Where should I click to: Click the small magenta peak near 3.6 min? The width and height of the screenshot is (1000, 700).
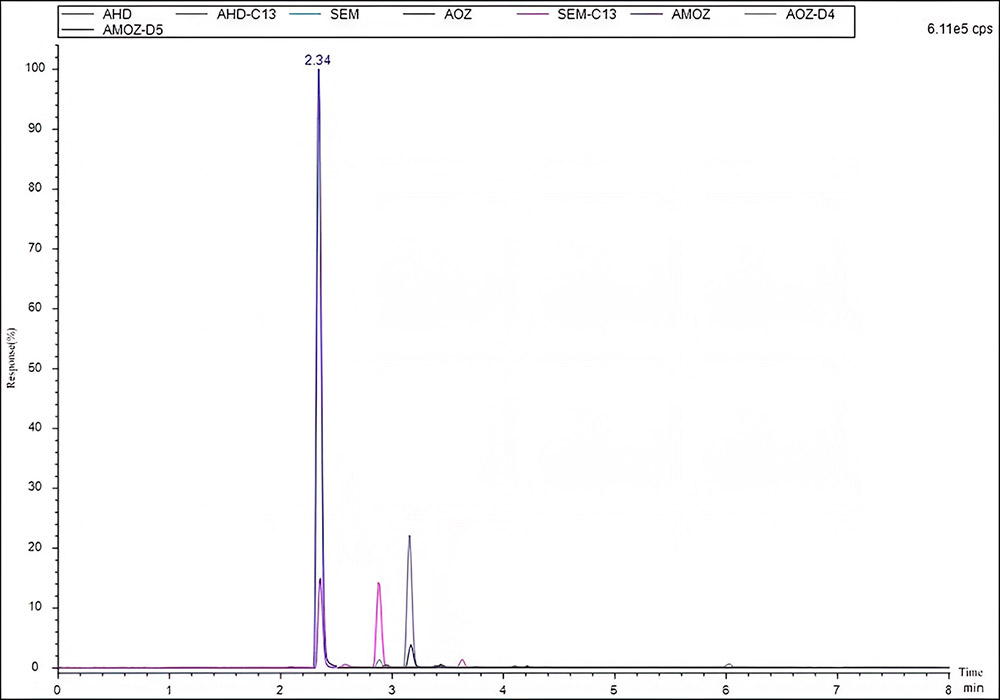click(x=462, y=661)
